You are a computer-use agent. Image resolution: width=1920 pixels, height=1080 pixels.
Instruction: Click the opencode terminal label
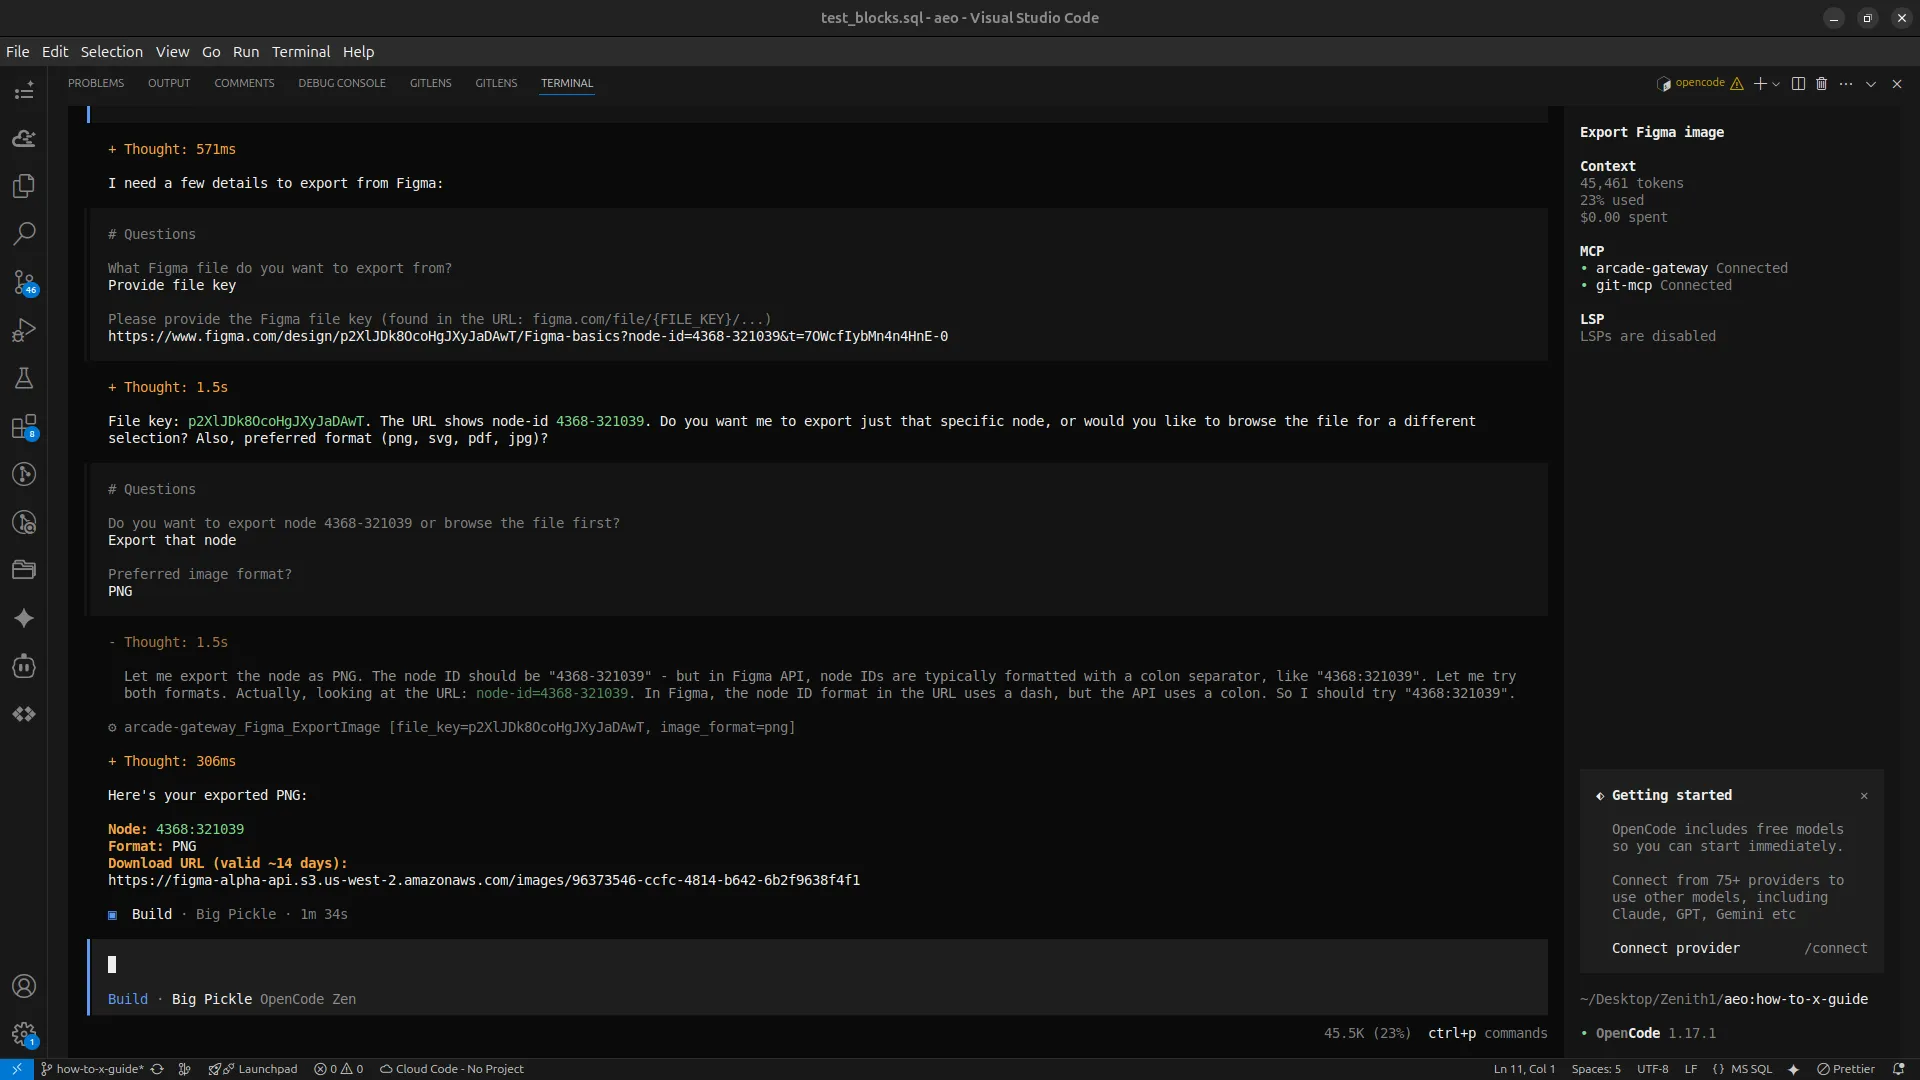[x=1700, y=83]
